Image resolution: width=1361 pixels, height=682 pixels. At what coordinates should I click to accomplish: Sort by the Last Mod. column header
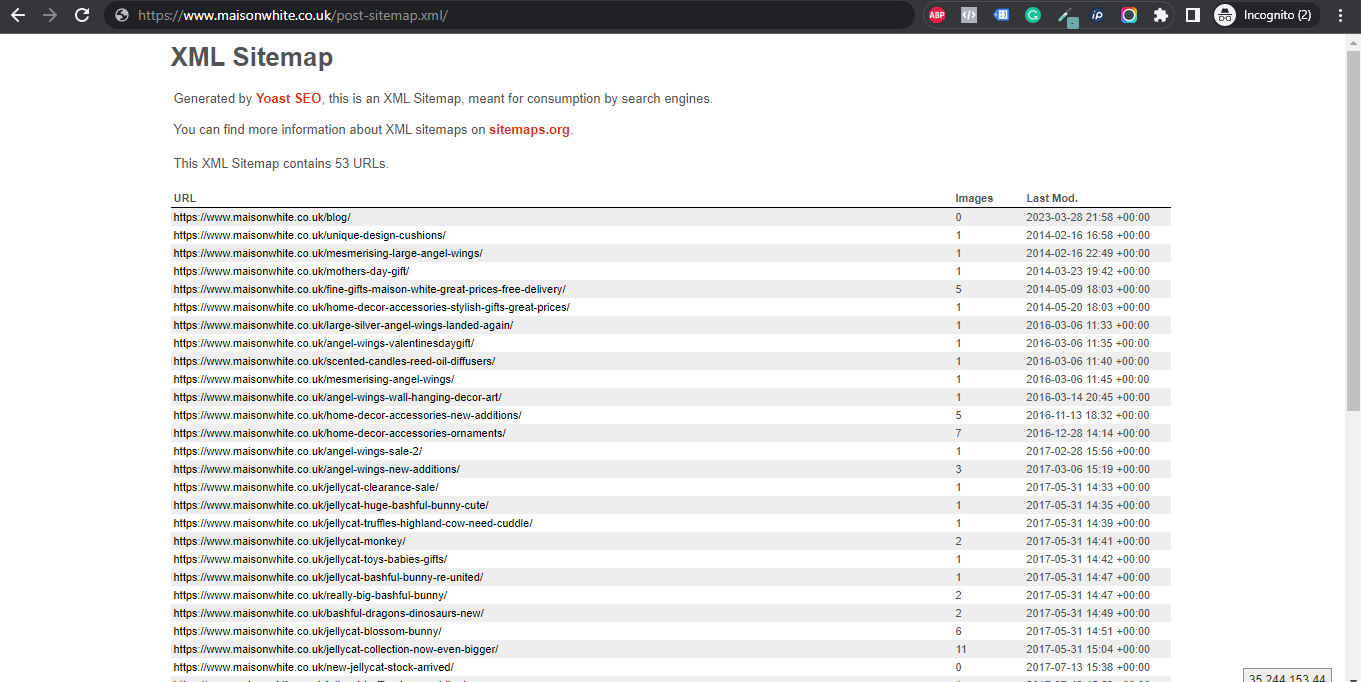[1052, 198]
